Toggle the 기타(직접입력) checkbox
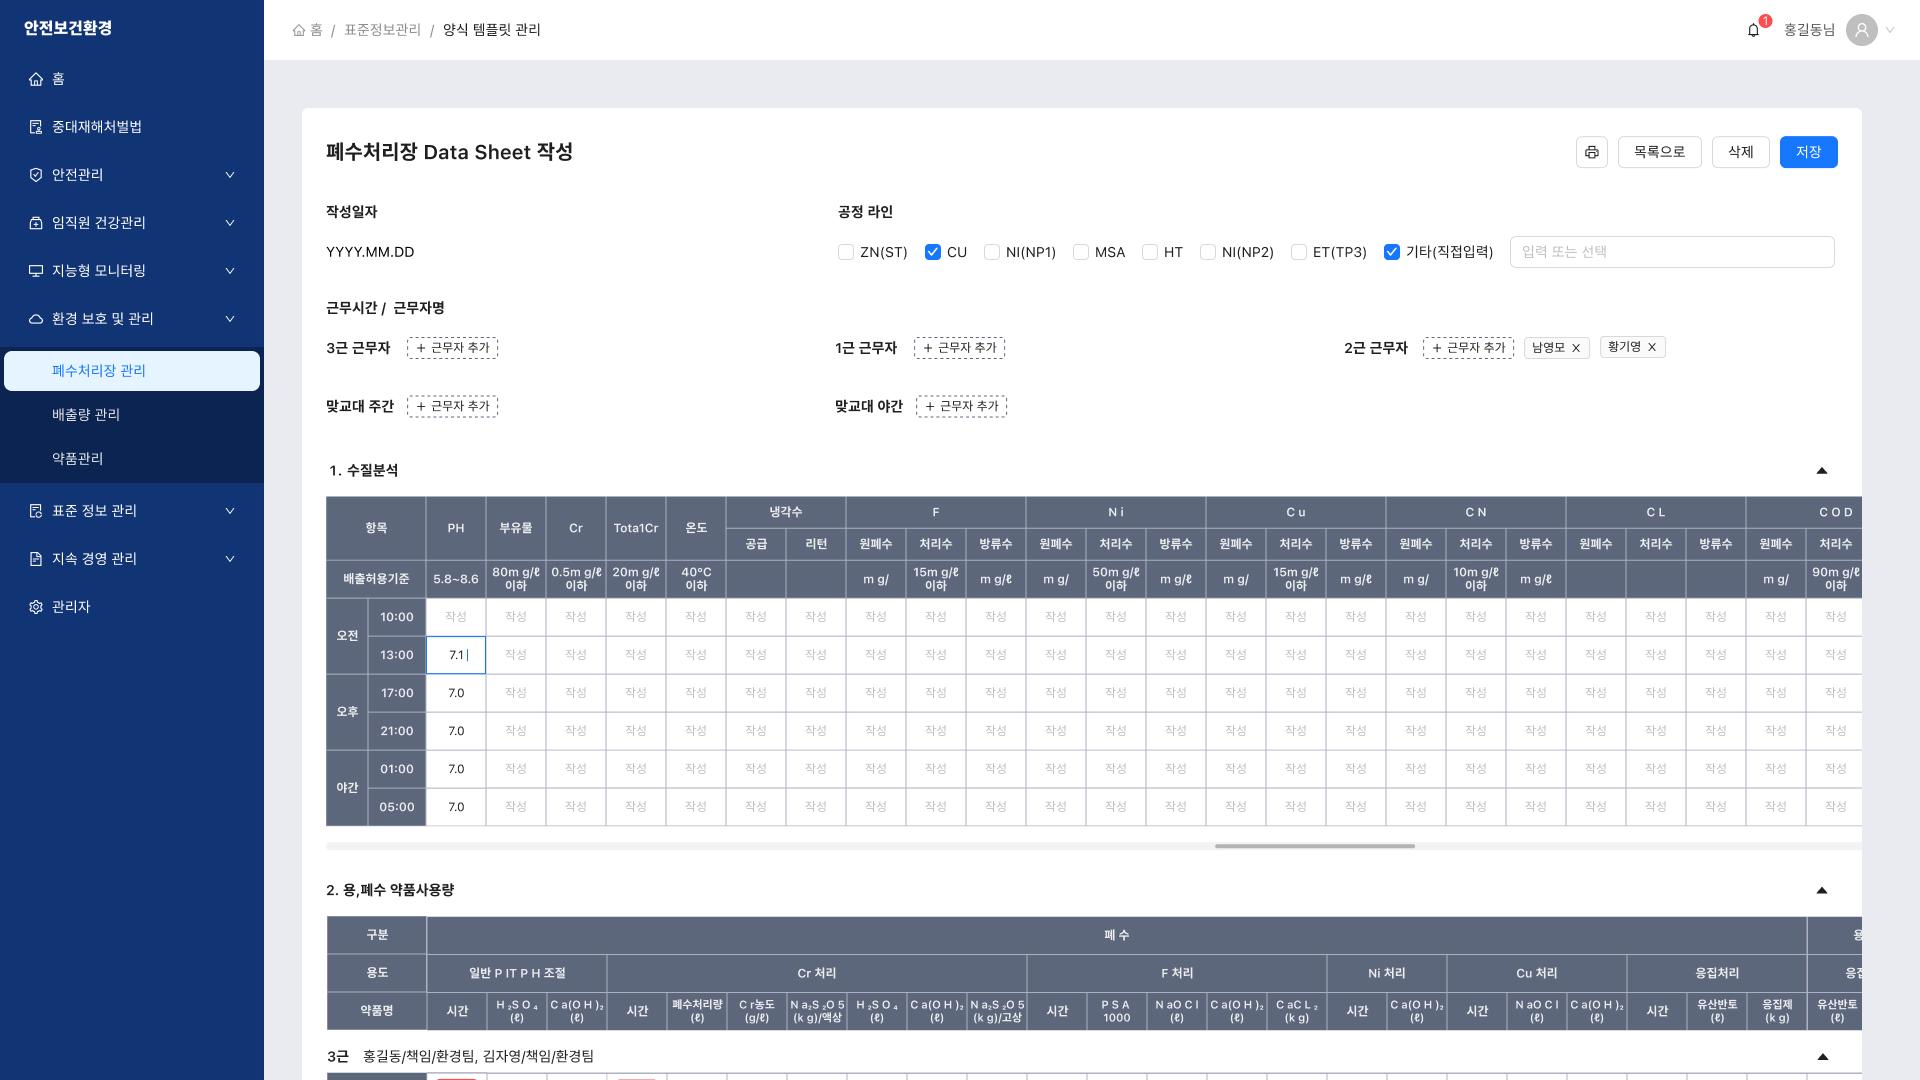1920x1080 pixels. pyautogui.click(x=1392, y=252)
